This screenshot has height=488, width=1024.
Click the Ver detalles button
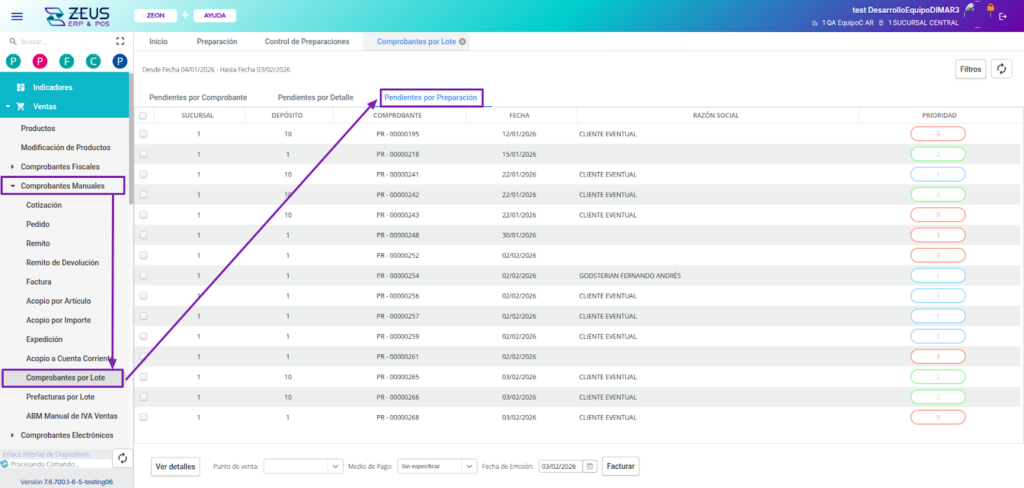coord(176,466)
